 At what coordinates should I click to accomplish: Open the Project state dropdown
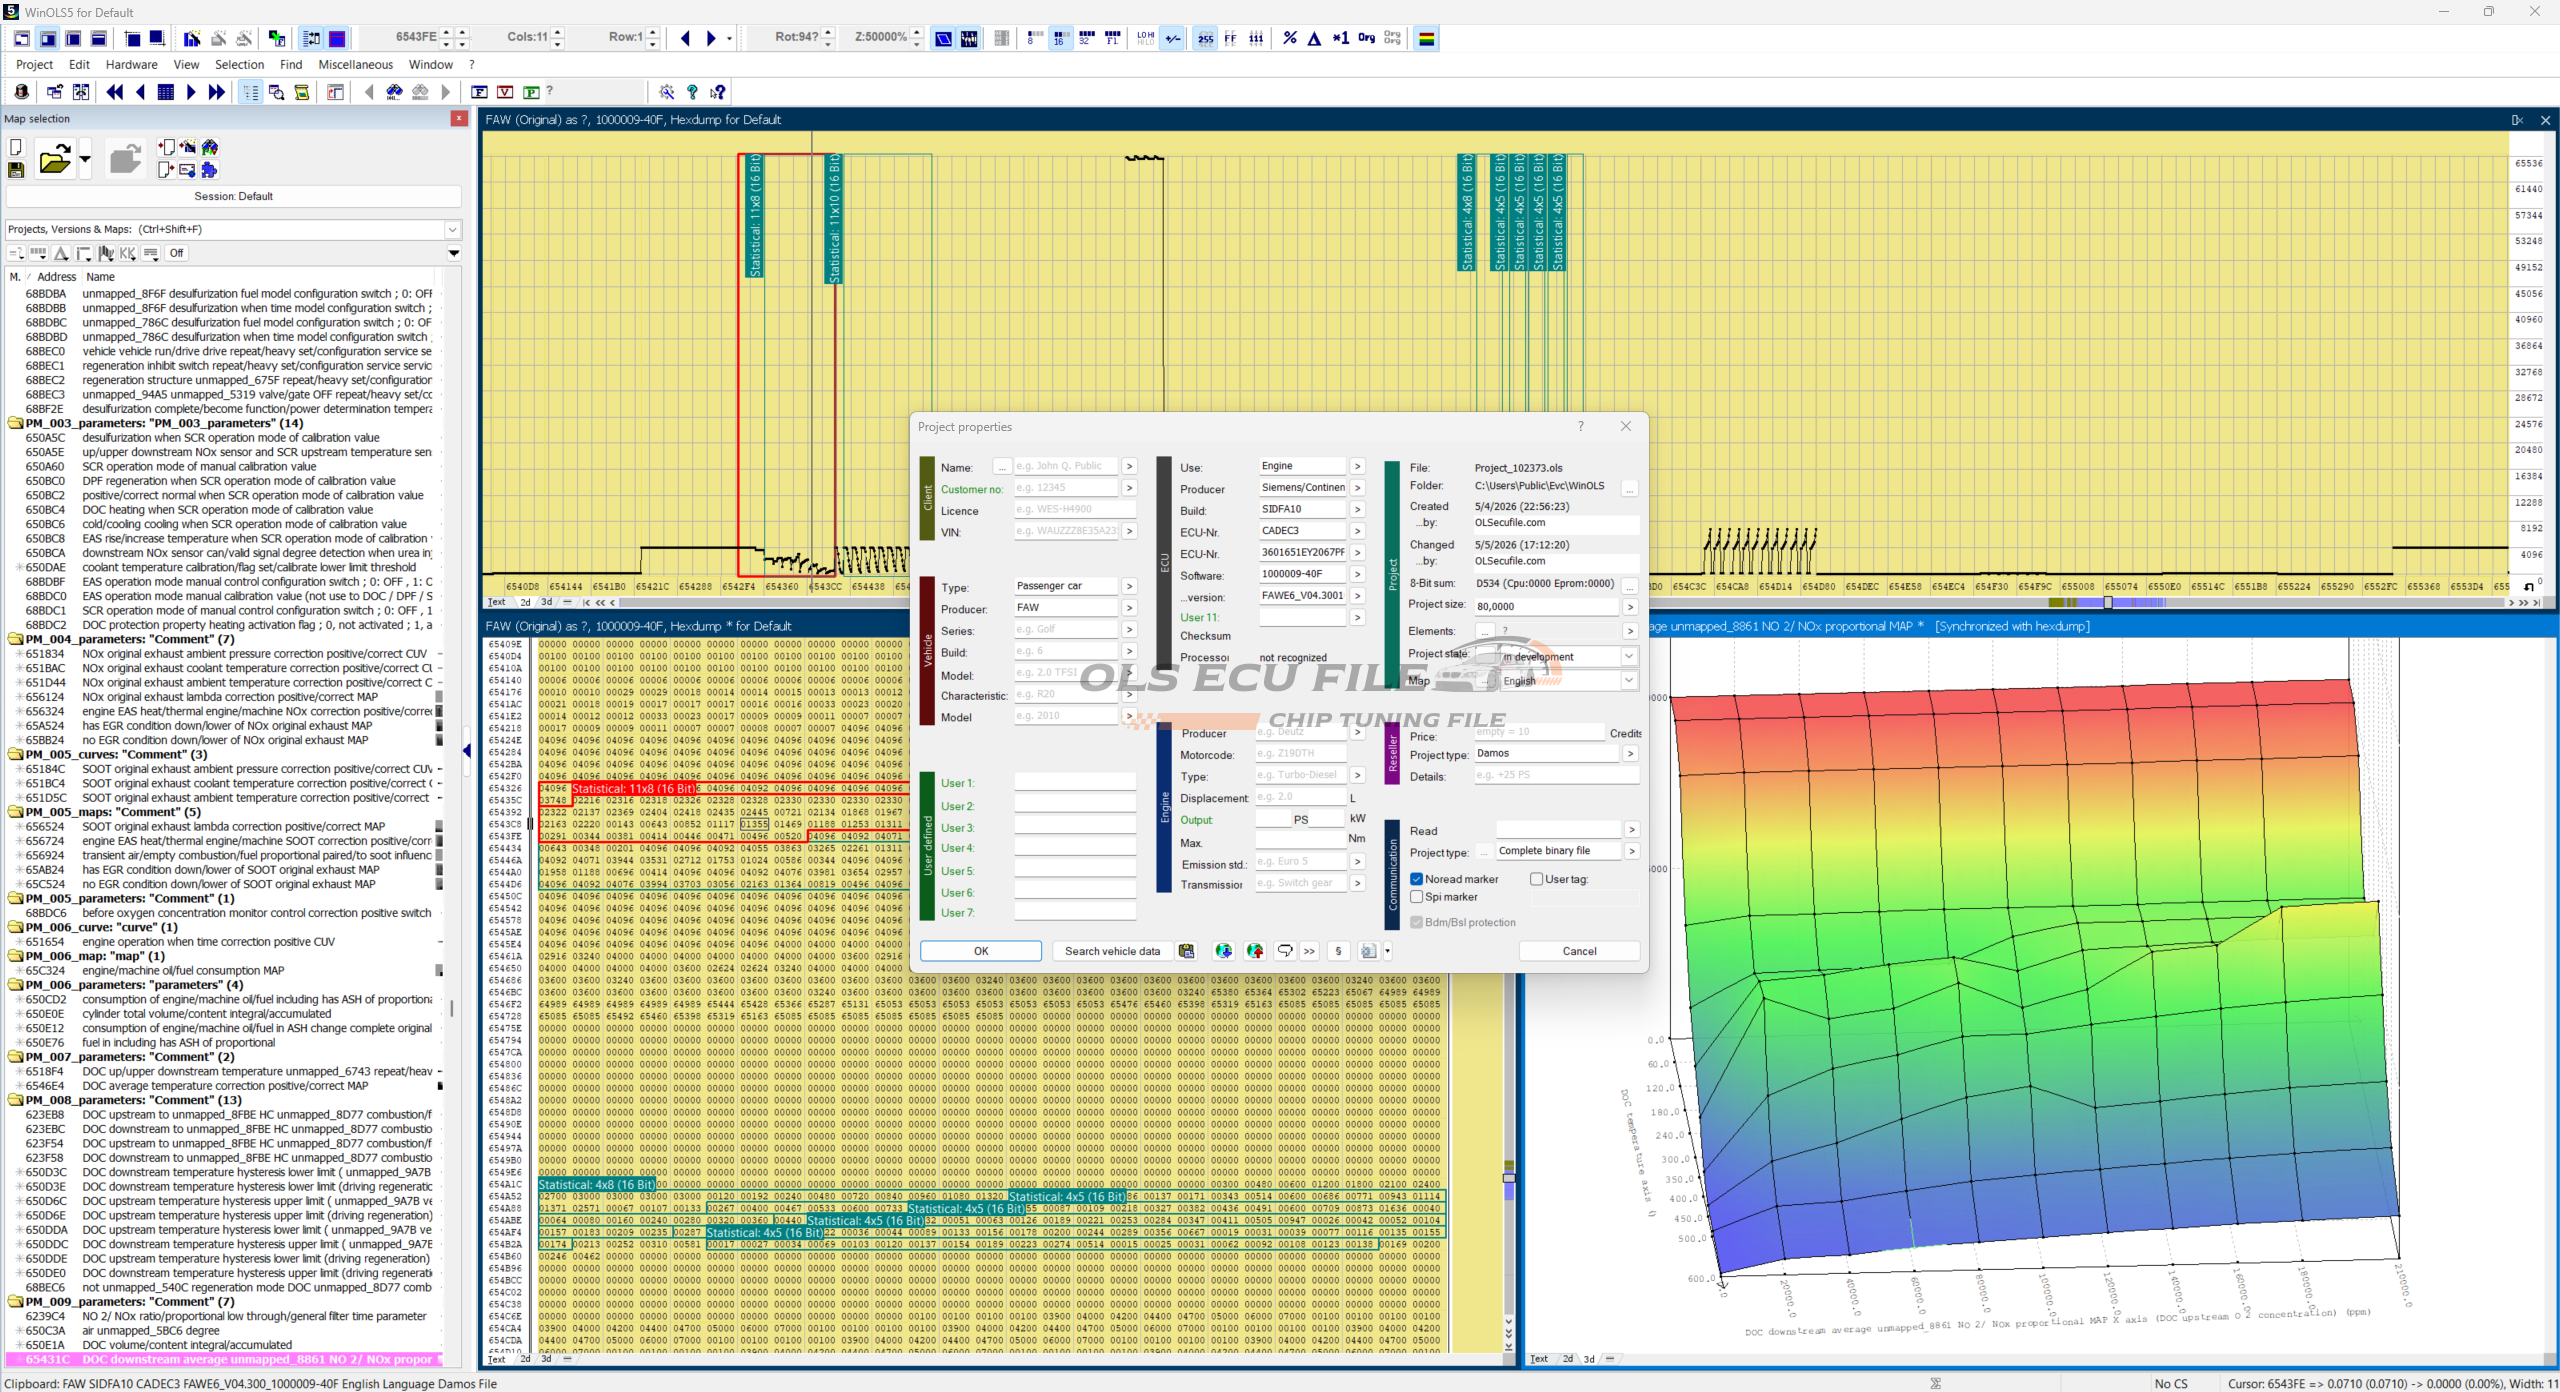1628,656
